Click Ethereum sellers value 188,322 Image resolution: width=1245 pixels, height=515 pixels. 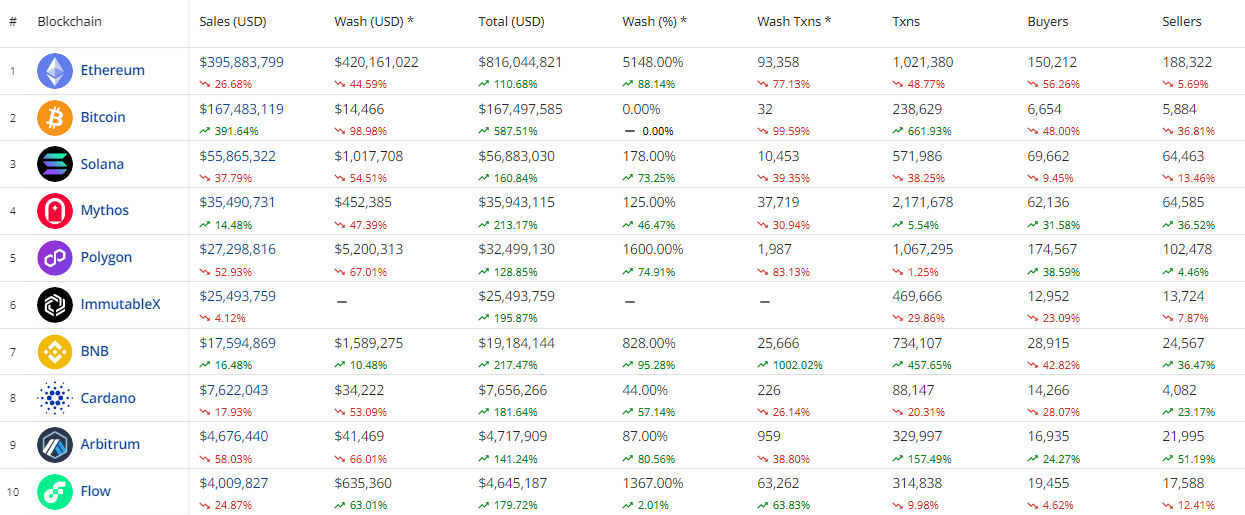coord(1187,62)
